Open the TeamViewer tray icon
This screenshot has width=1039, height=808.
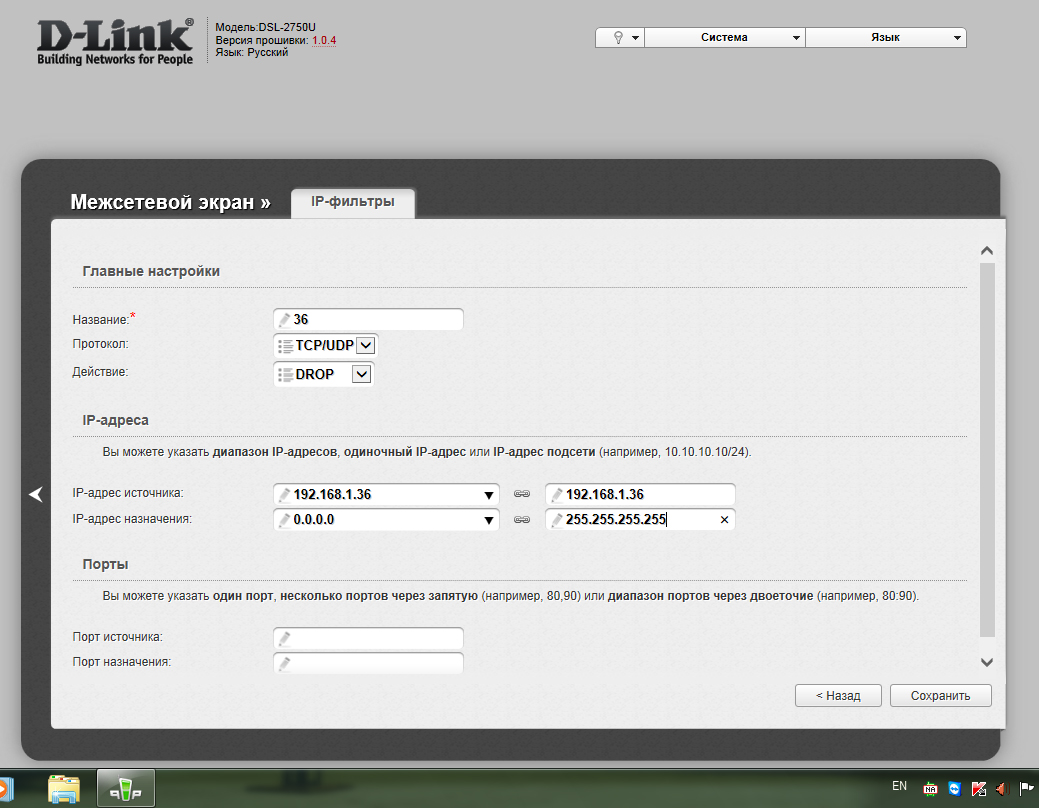pyautogui.click(x=954, y=788)
